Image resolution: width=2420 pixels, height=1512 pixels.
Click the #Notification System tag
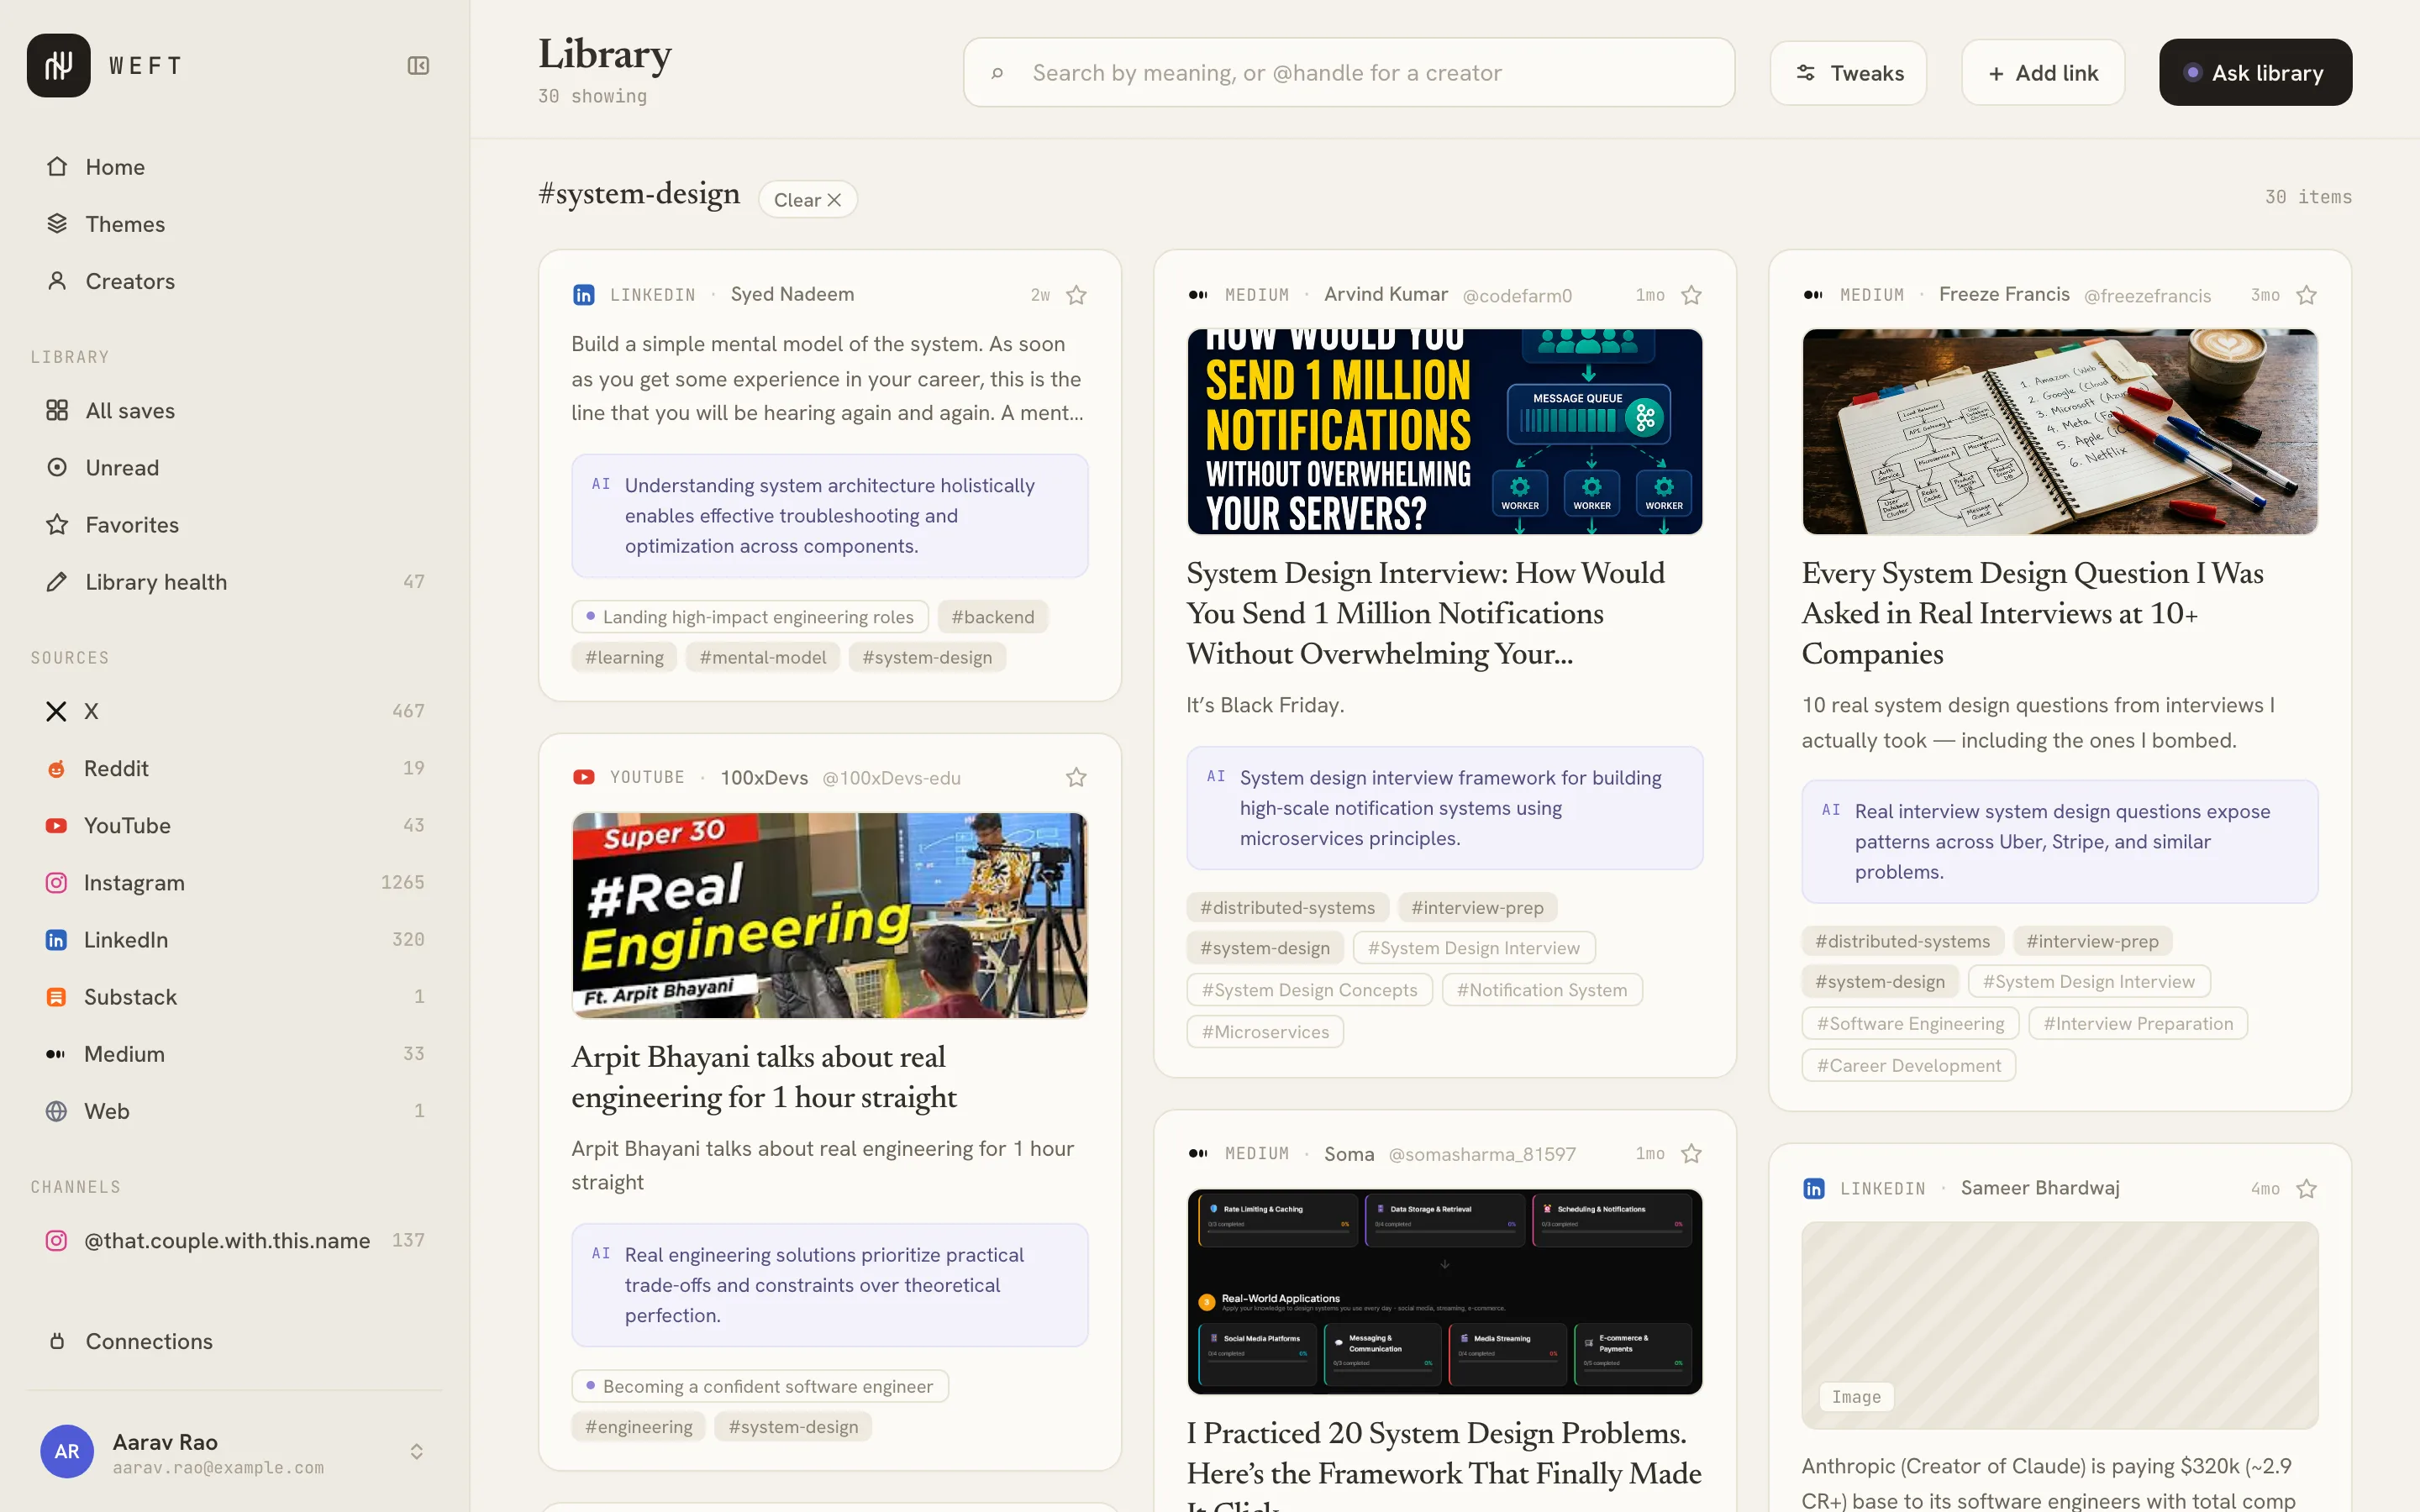coord(1542,990)
